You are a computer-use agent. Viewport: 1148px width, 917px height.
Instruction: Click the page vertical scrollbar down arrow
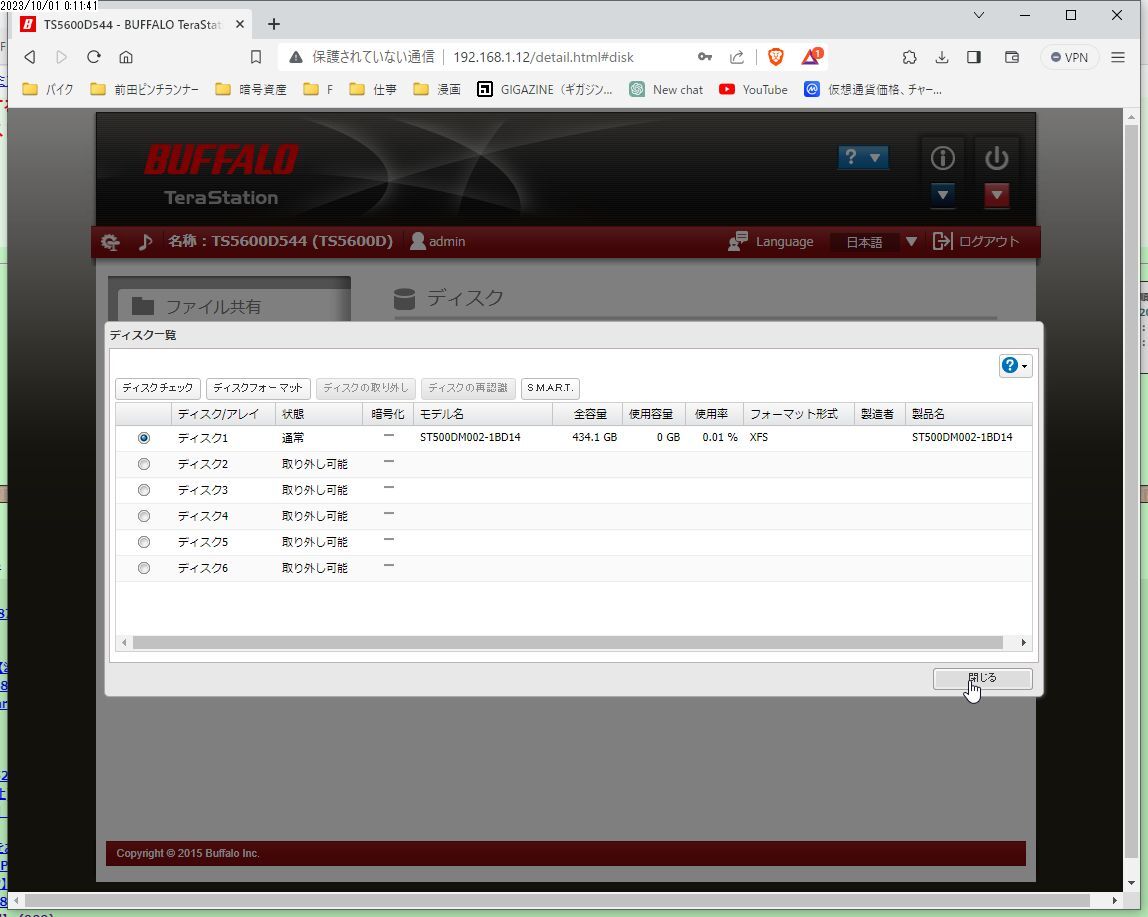click(x=1131, y=883)
